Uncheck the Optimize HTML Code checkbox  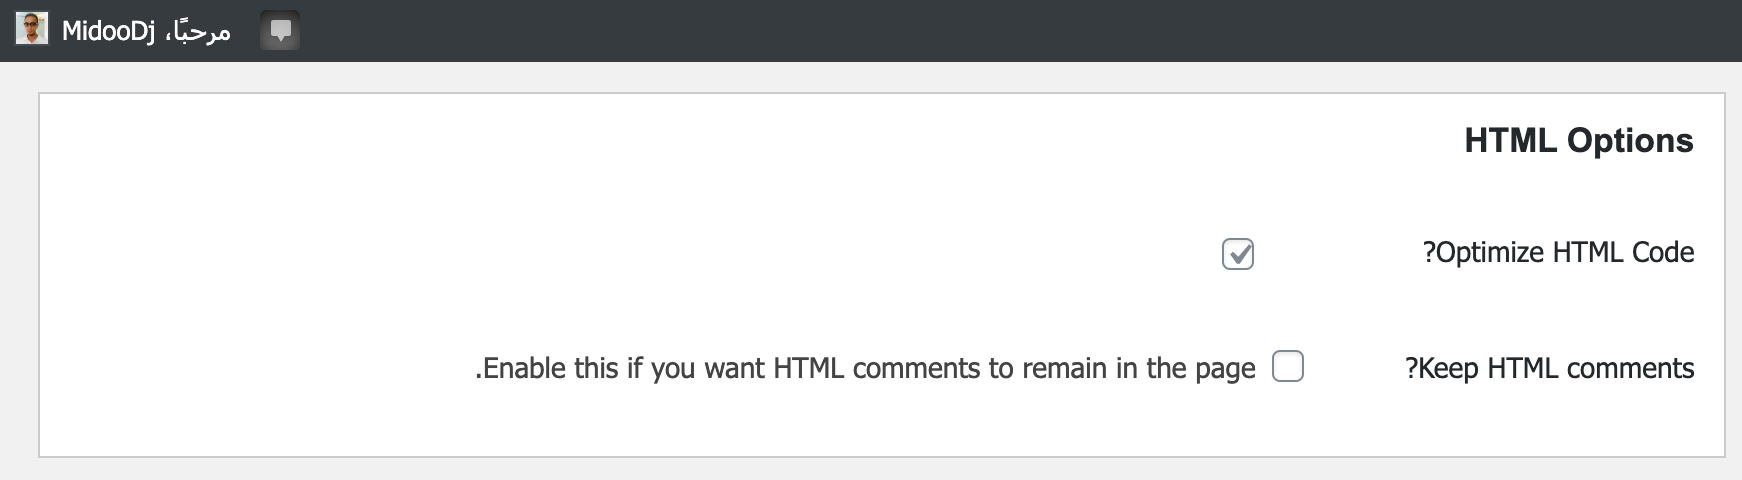point(1237,254)
